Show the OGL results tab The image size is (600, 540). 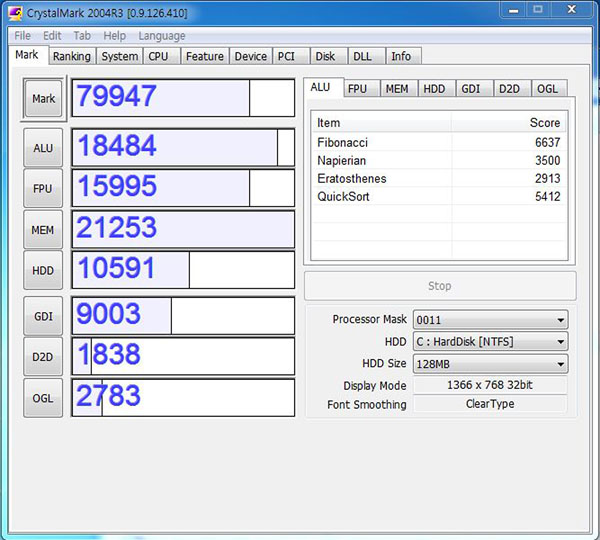click(x=547, y=89)
